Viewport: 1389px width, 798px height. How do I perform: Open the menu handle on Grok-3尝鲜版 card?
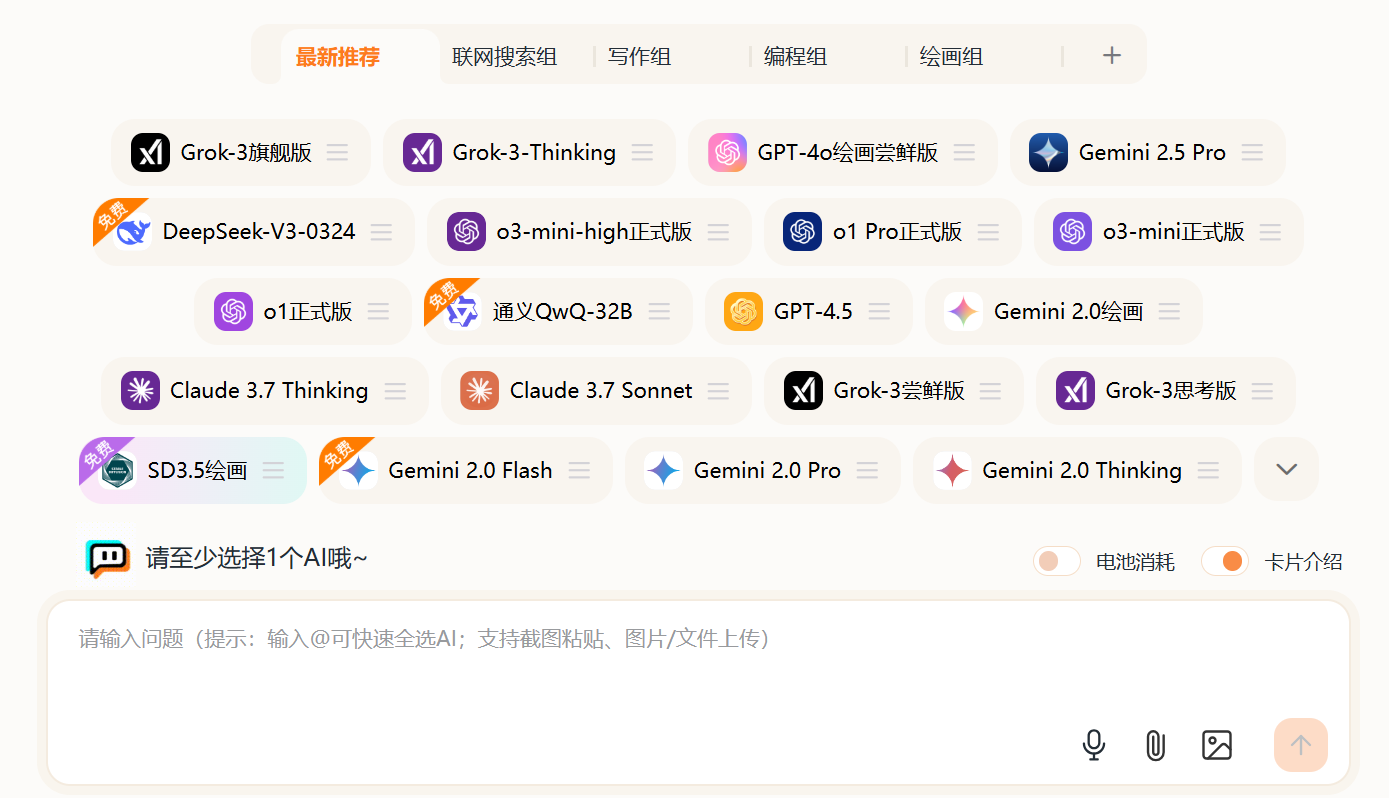click(990, 391)
